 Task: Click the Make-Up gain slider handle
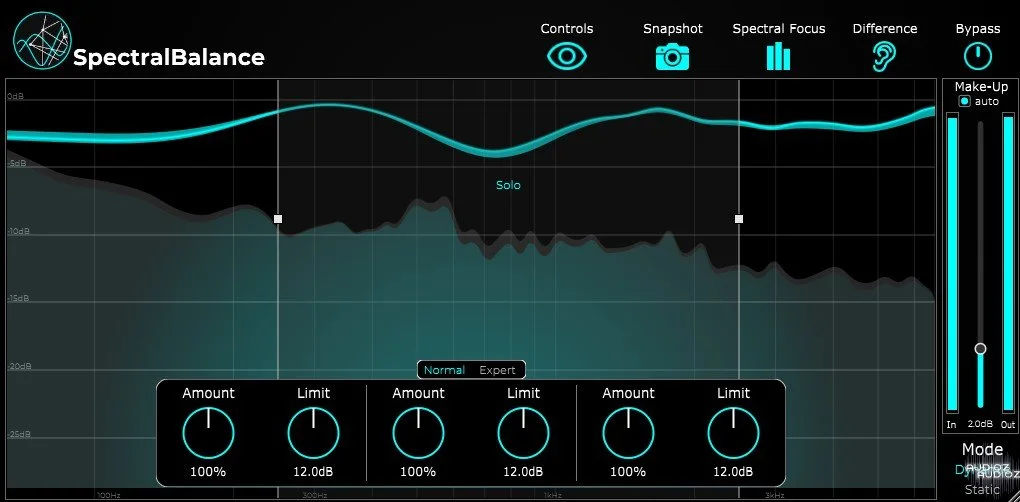[x=980, y=349]
